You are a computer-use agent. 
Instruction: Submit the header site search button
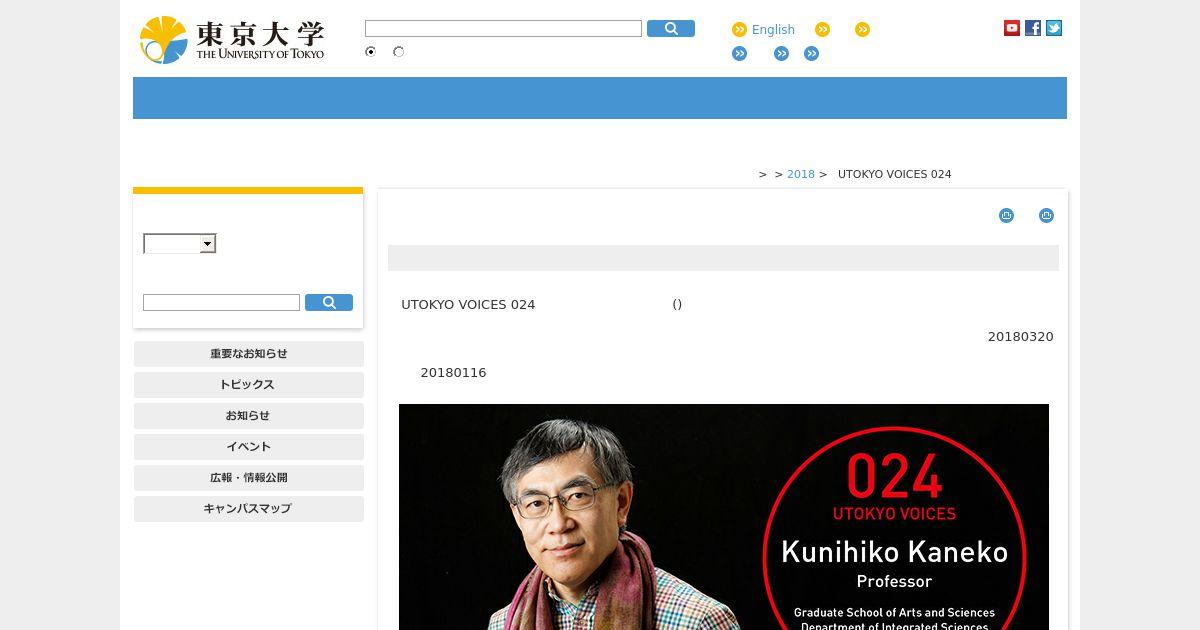(x=671, y=29)
